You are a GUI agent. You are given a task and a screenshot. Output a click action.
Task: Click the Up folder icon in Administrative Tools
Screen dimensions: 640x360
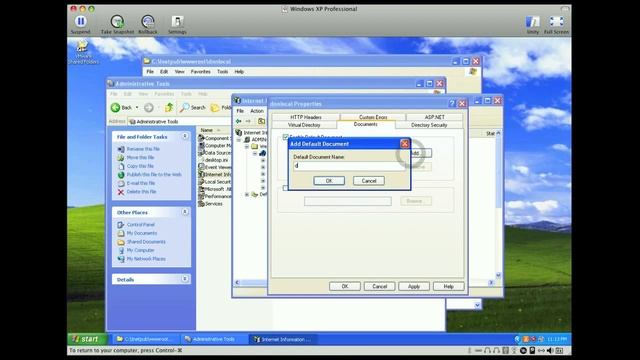(x=169, y=107)
